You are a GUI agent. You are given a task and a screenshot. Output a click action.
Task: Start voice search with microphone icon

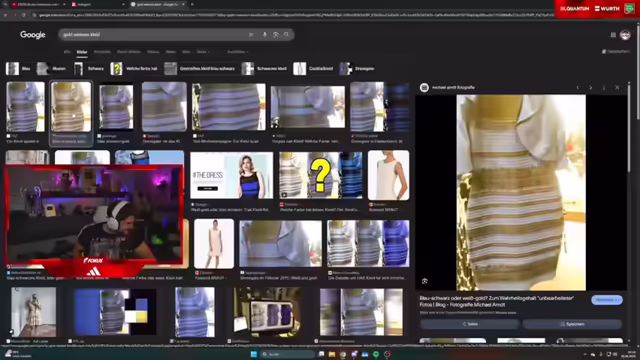(264, 35)
